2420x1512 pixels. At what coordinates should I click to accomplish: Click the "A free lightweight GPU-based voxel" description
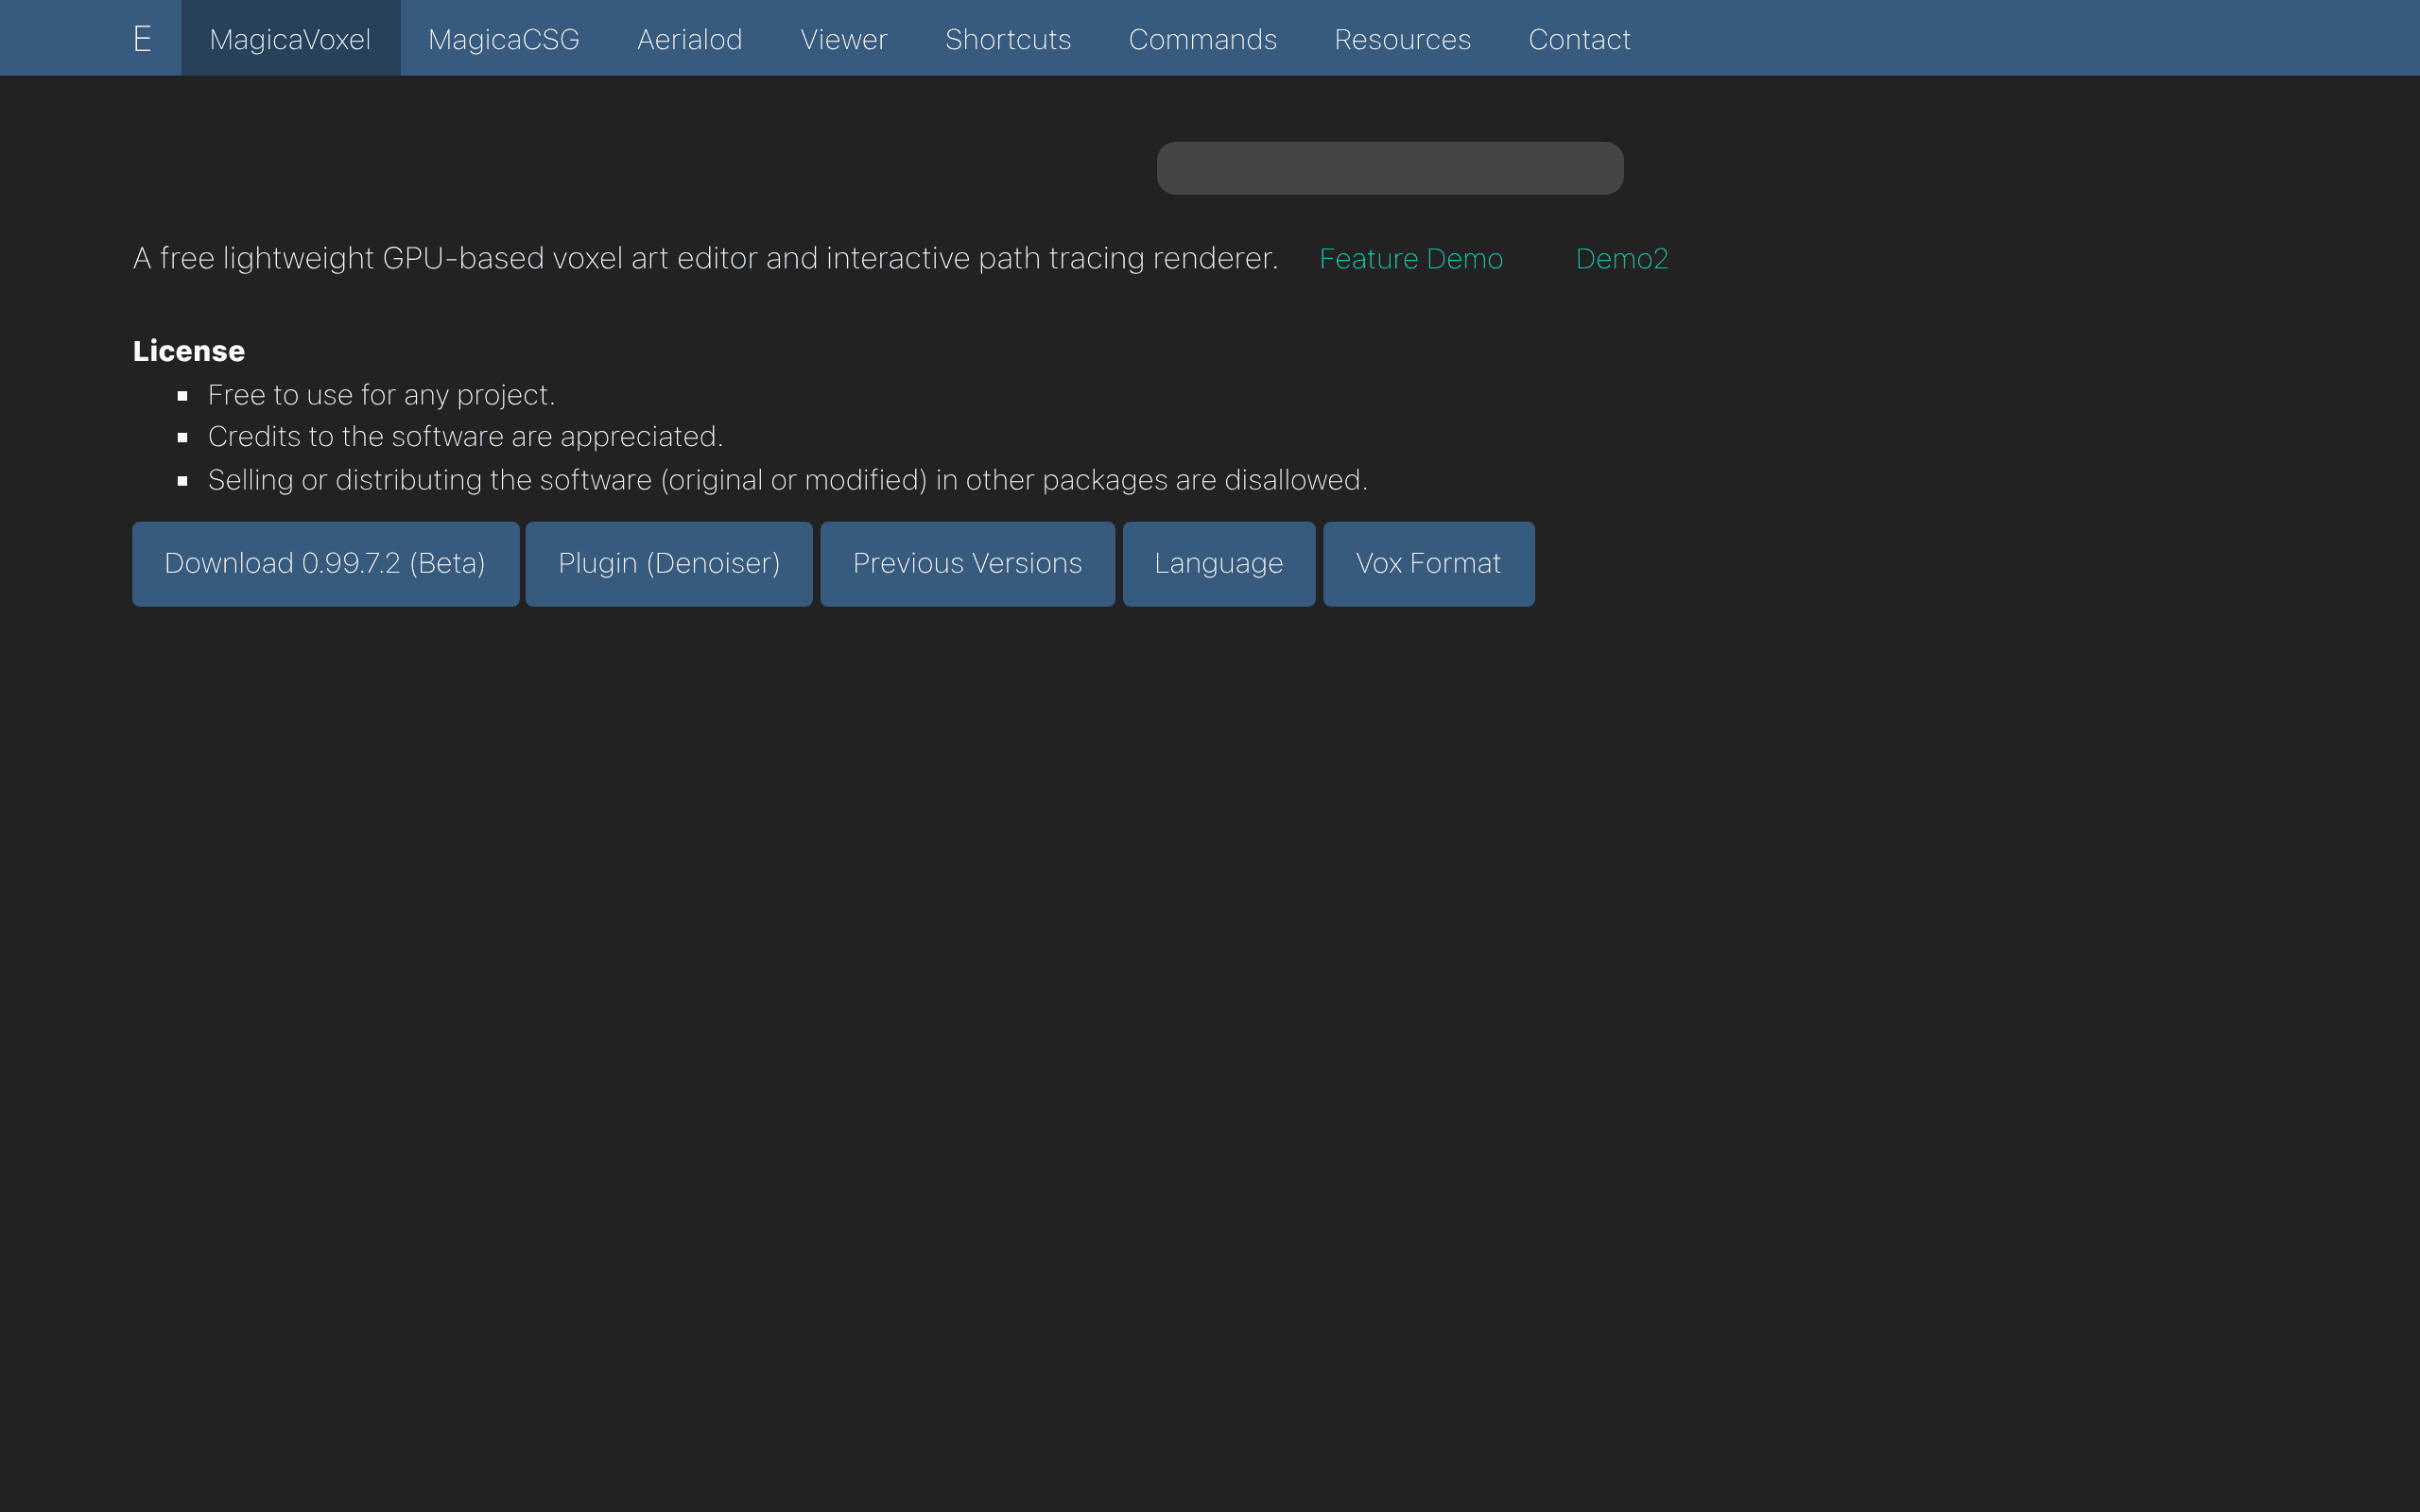(x=705, y=259)
